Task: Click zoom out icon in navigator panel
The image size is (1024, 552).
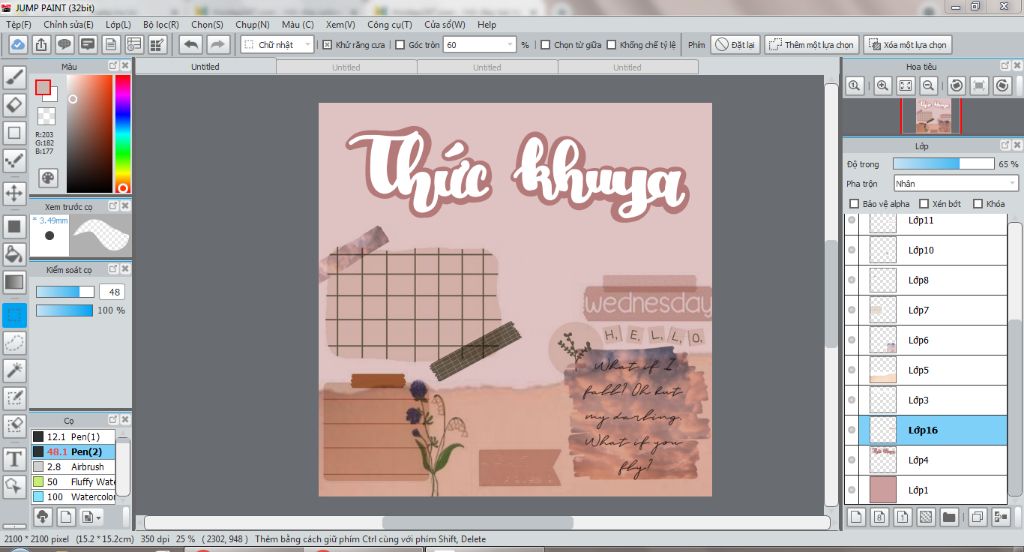Action: pos(928,86)
